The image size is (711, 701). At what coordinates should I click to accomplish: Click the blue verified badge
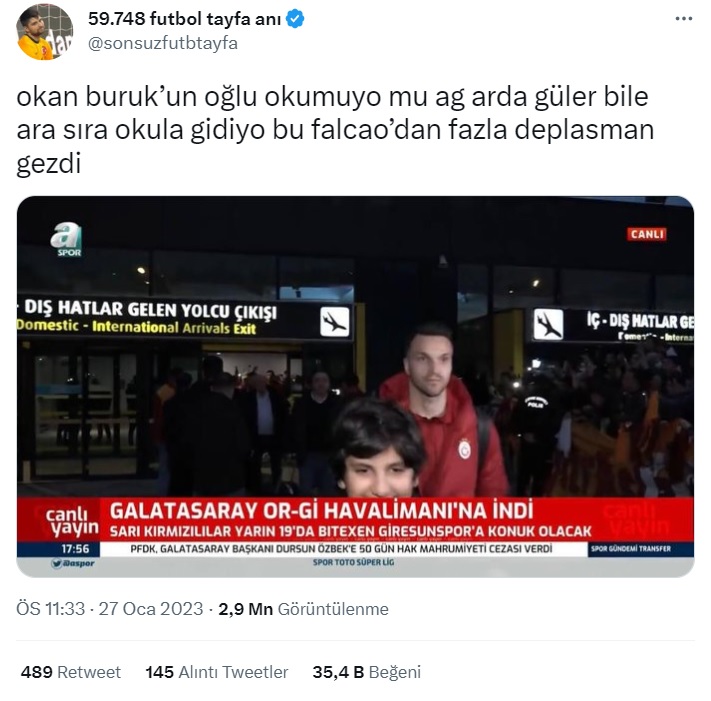coord(295,19)
